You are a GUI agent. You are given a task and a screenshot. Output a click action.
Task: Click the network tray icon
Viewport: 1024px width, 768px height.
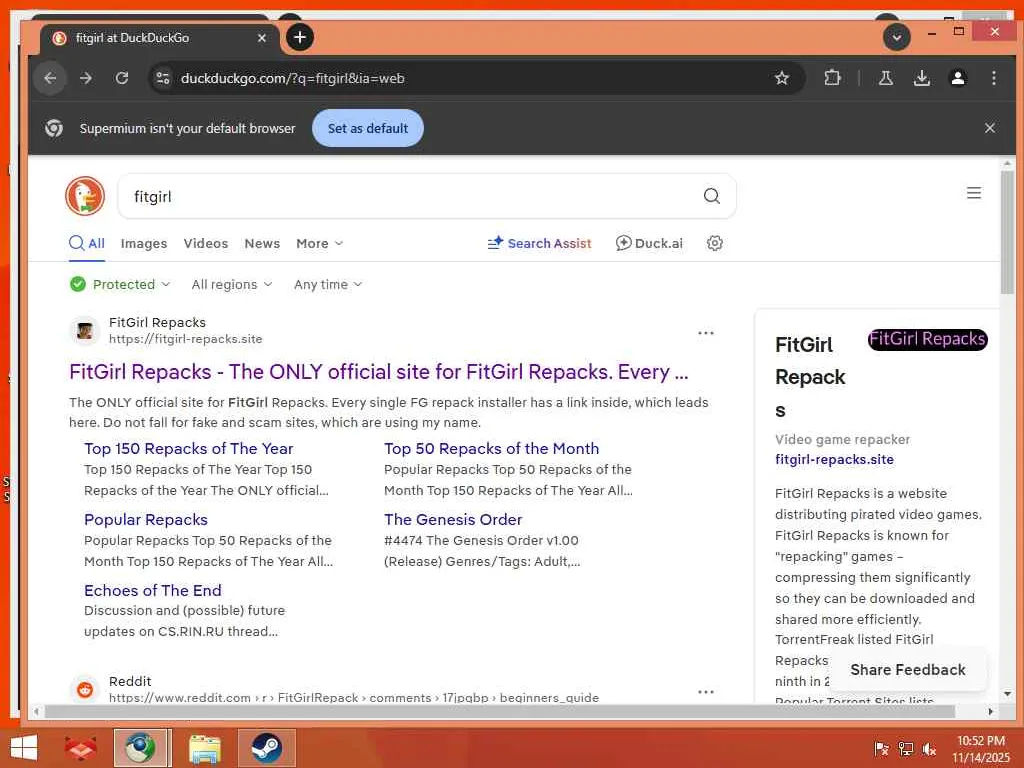point(905,749)
